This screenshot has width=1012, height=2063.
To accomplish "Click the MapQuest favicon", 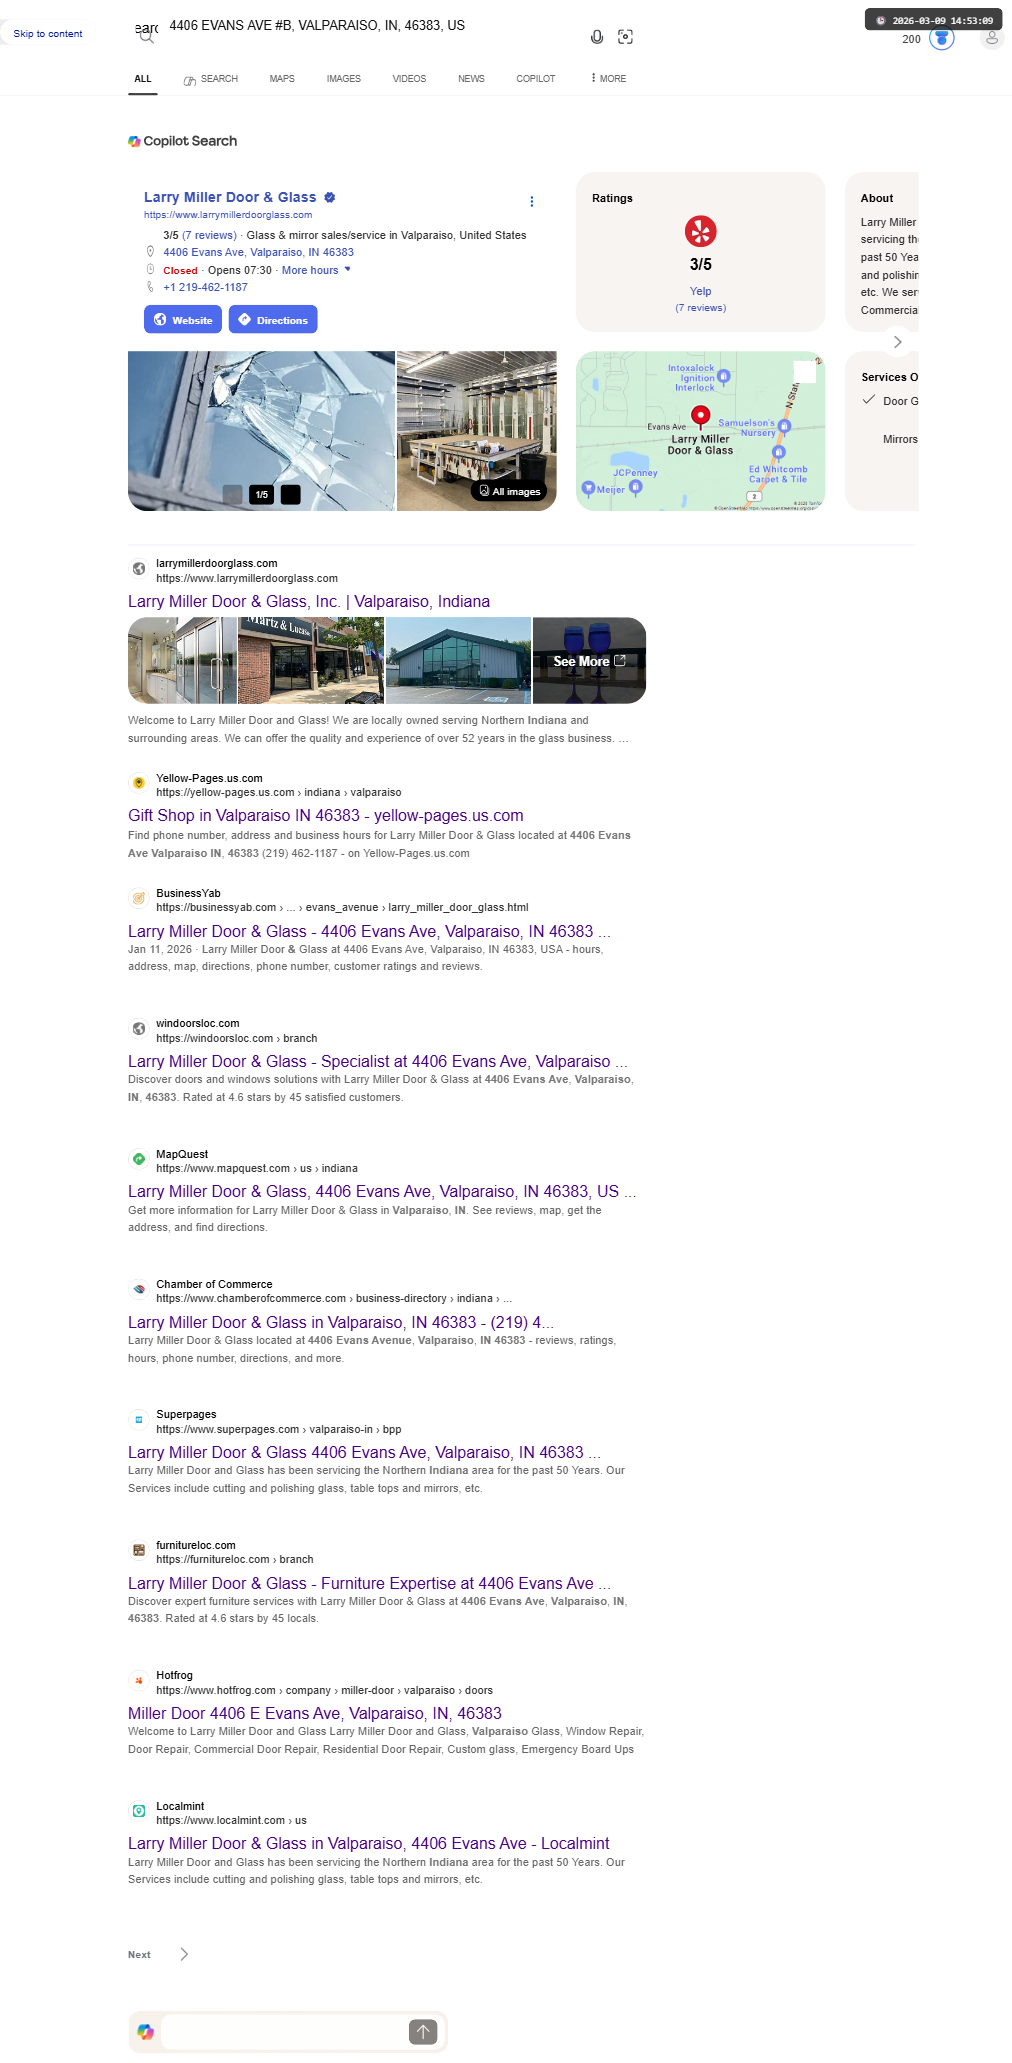I will coord(139,1159).
